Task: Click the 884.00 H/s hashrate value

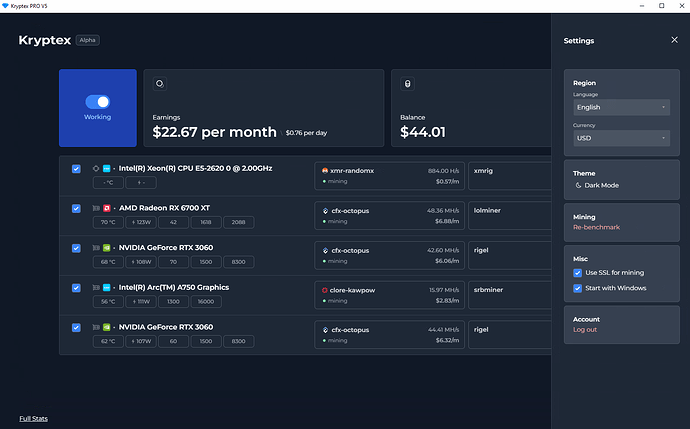Action: 444,171
